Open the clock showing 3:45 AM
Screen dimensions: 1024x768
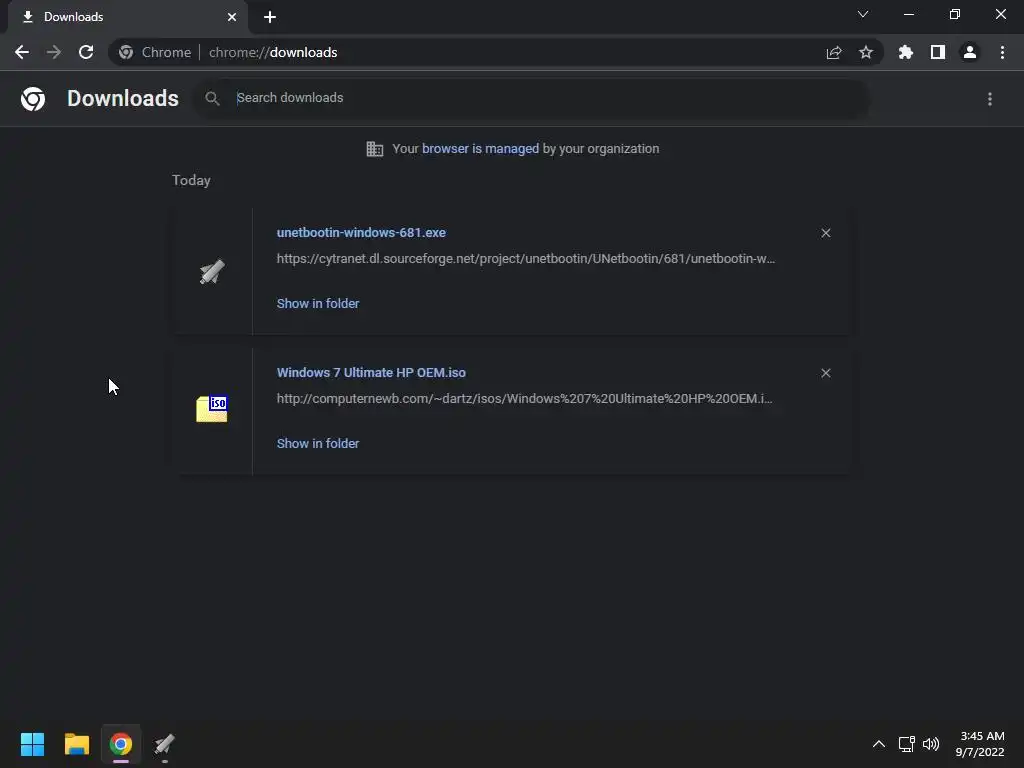tap(980, 744)
